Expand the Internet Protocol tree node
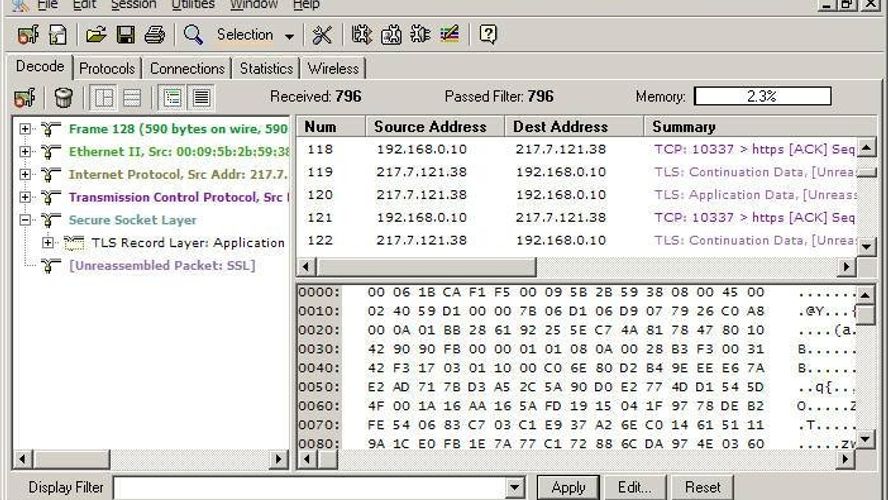This screenshot has height=500, width=888. pyautogui.click(x=25, y=174)
